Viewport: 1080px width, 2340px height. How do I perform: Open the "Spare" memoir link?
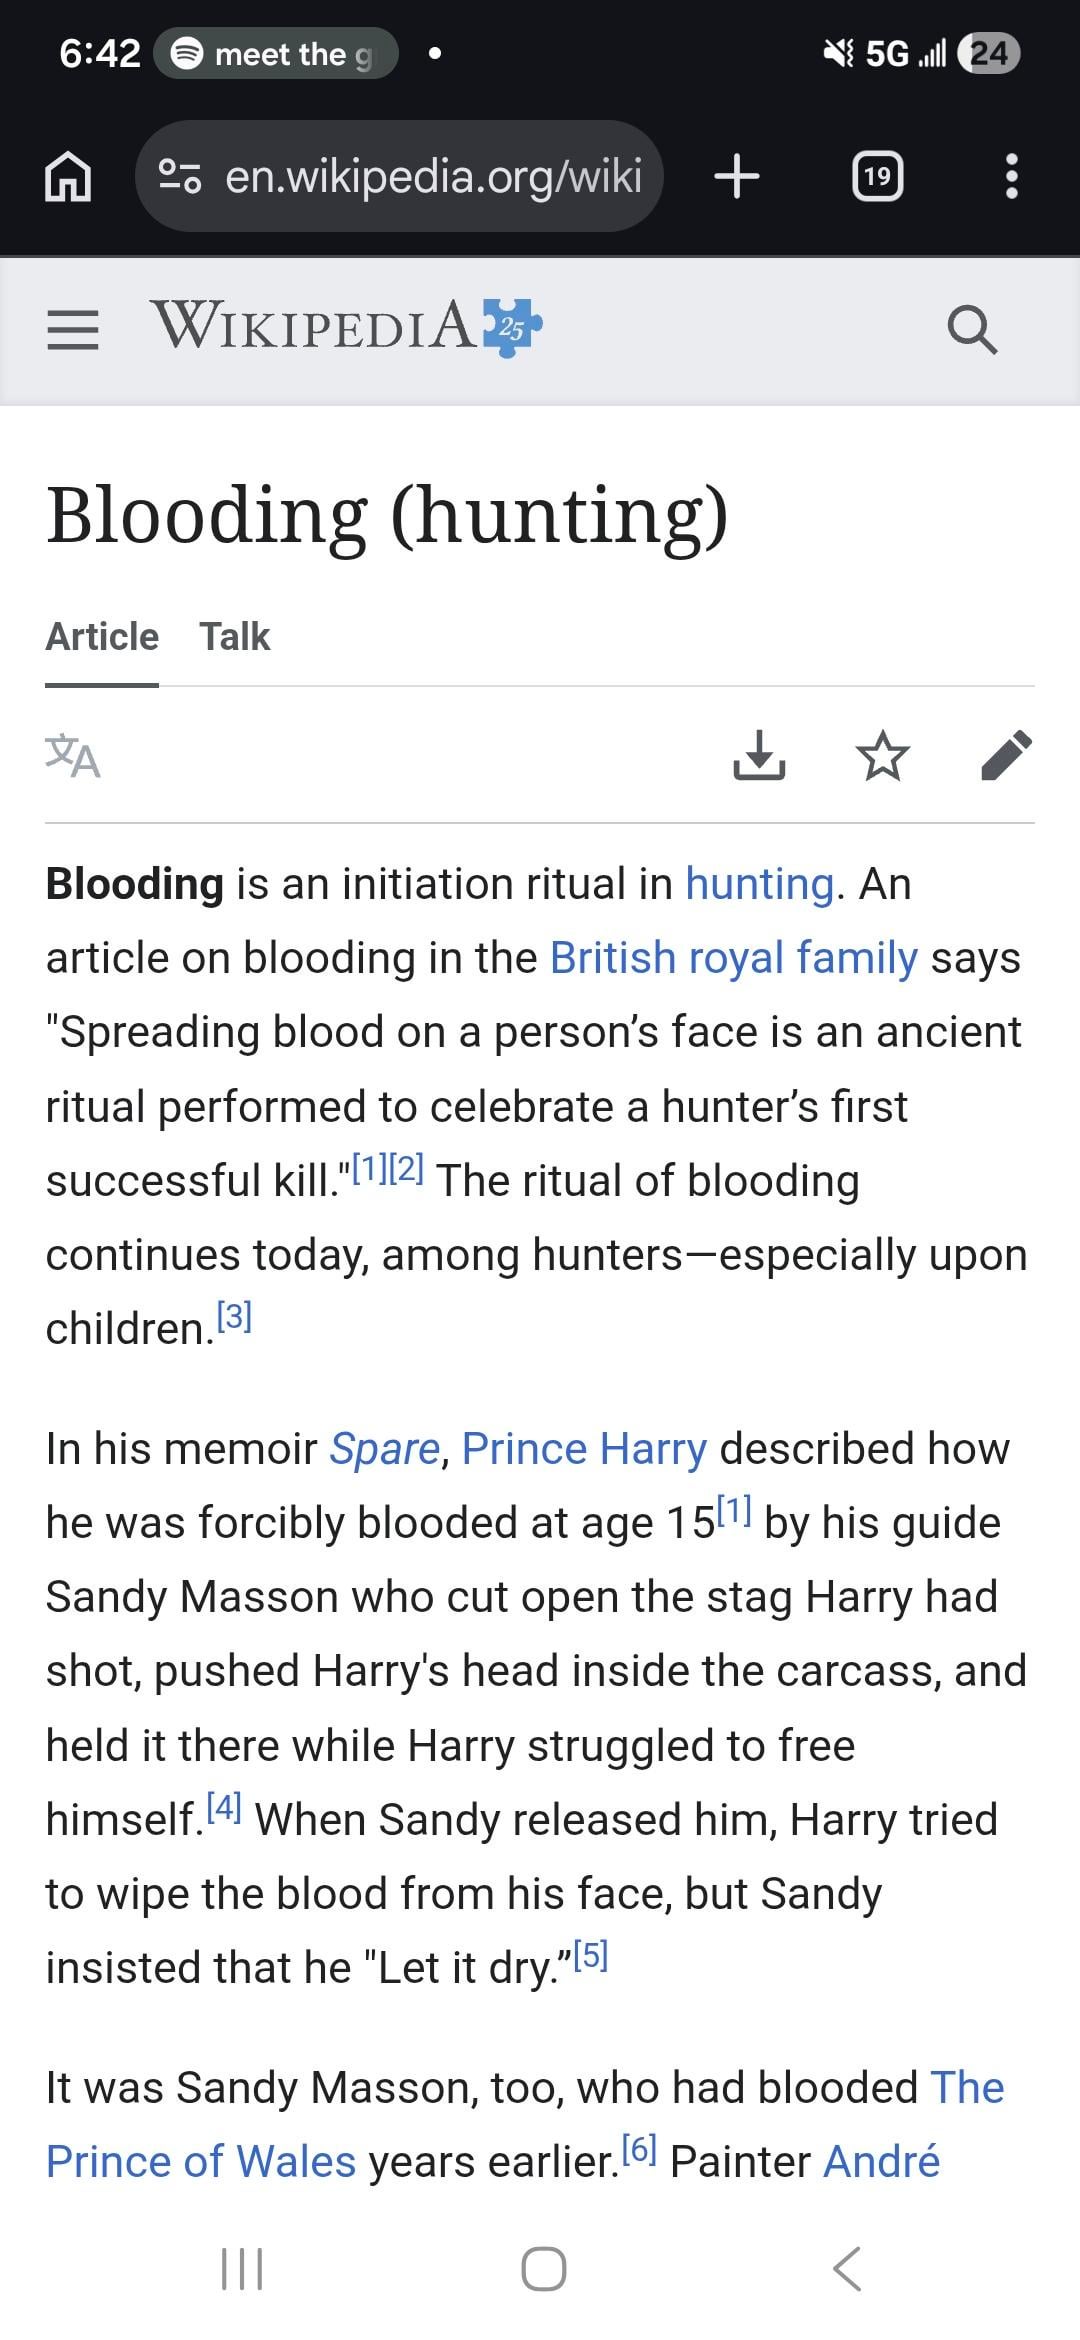[x=384, y=1449]
